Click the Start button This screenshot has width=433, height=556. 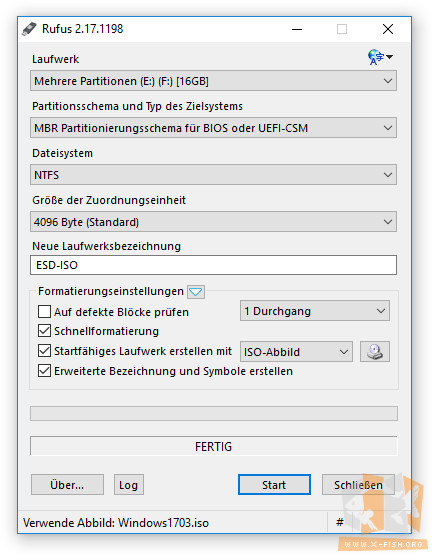(x=274, y=484)
